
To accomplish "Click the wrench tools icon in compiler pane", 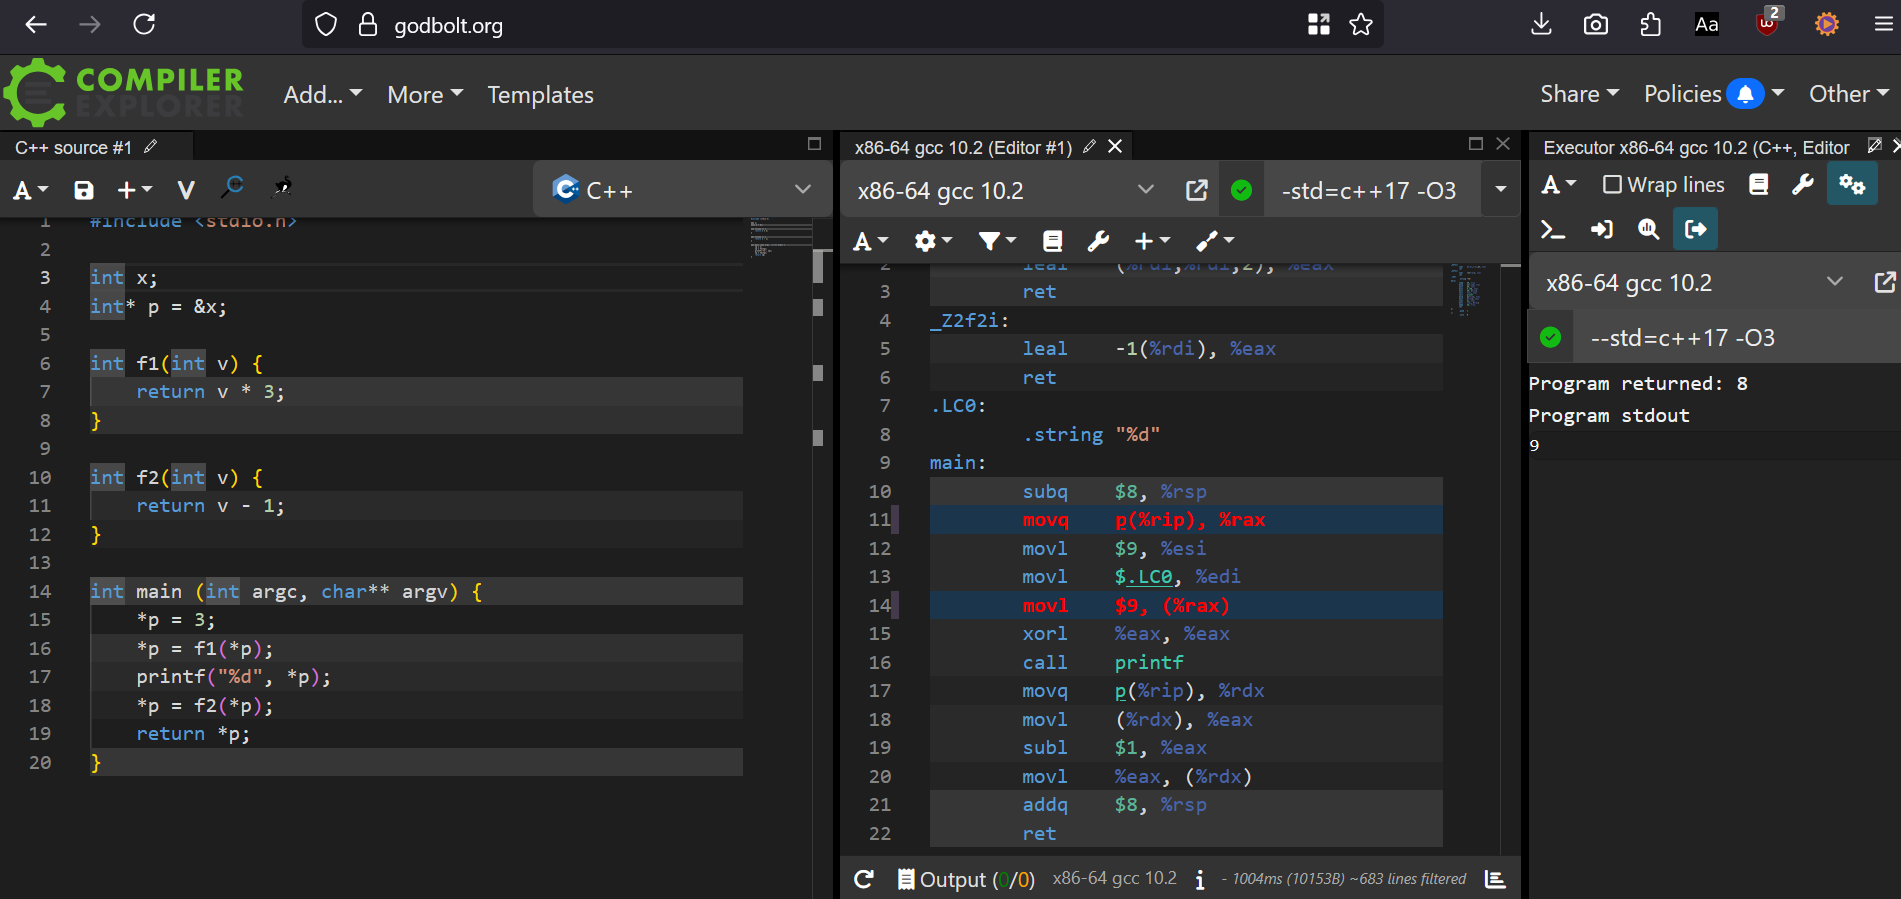I will pos(1098,241).
